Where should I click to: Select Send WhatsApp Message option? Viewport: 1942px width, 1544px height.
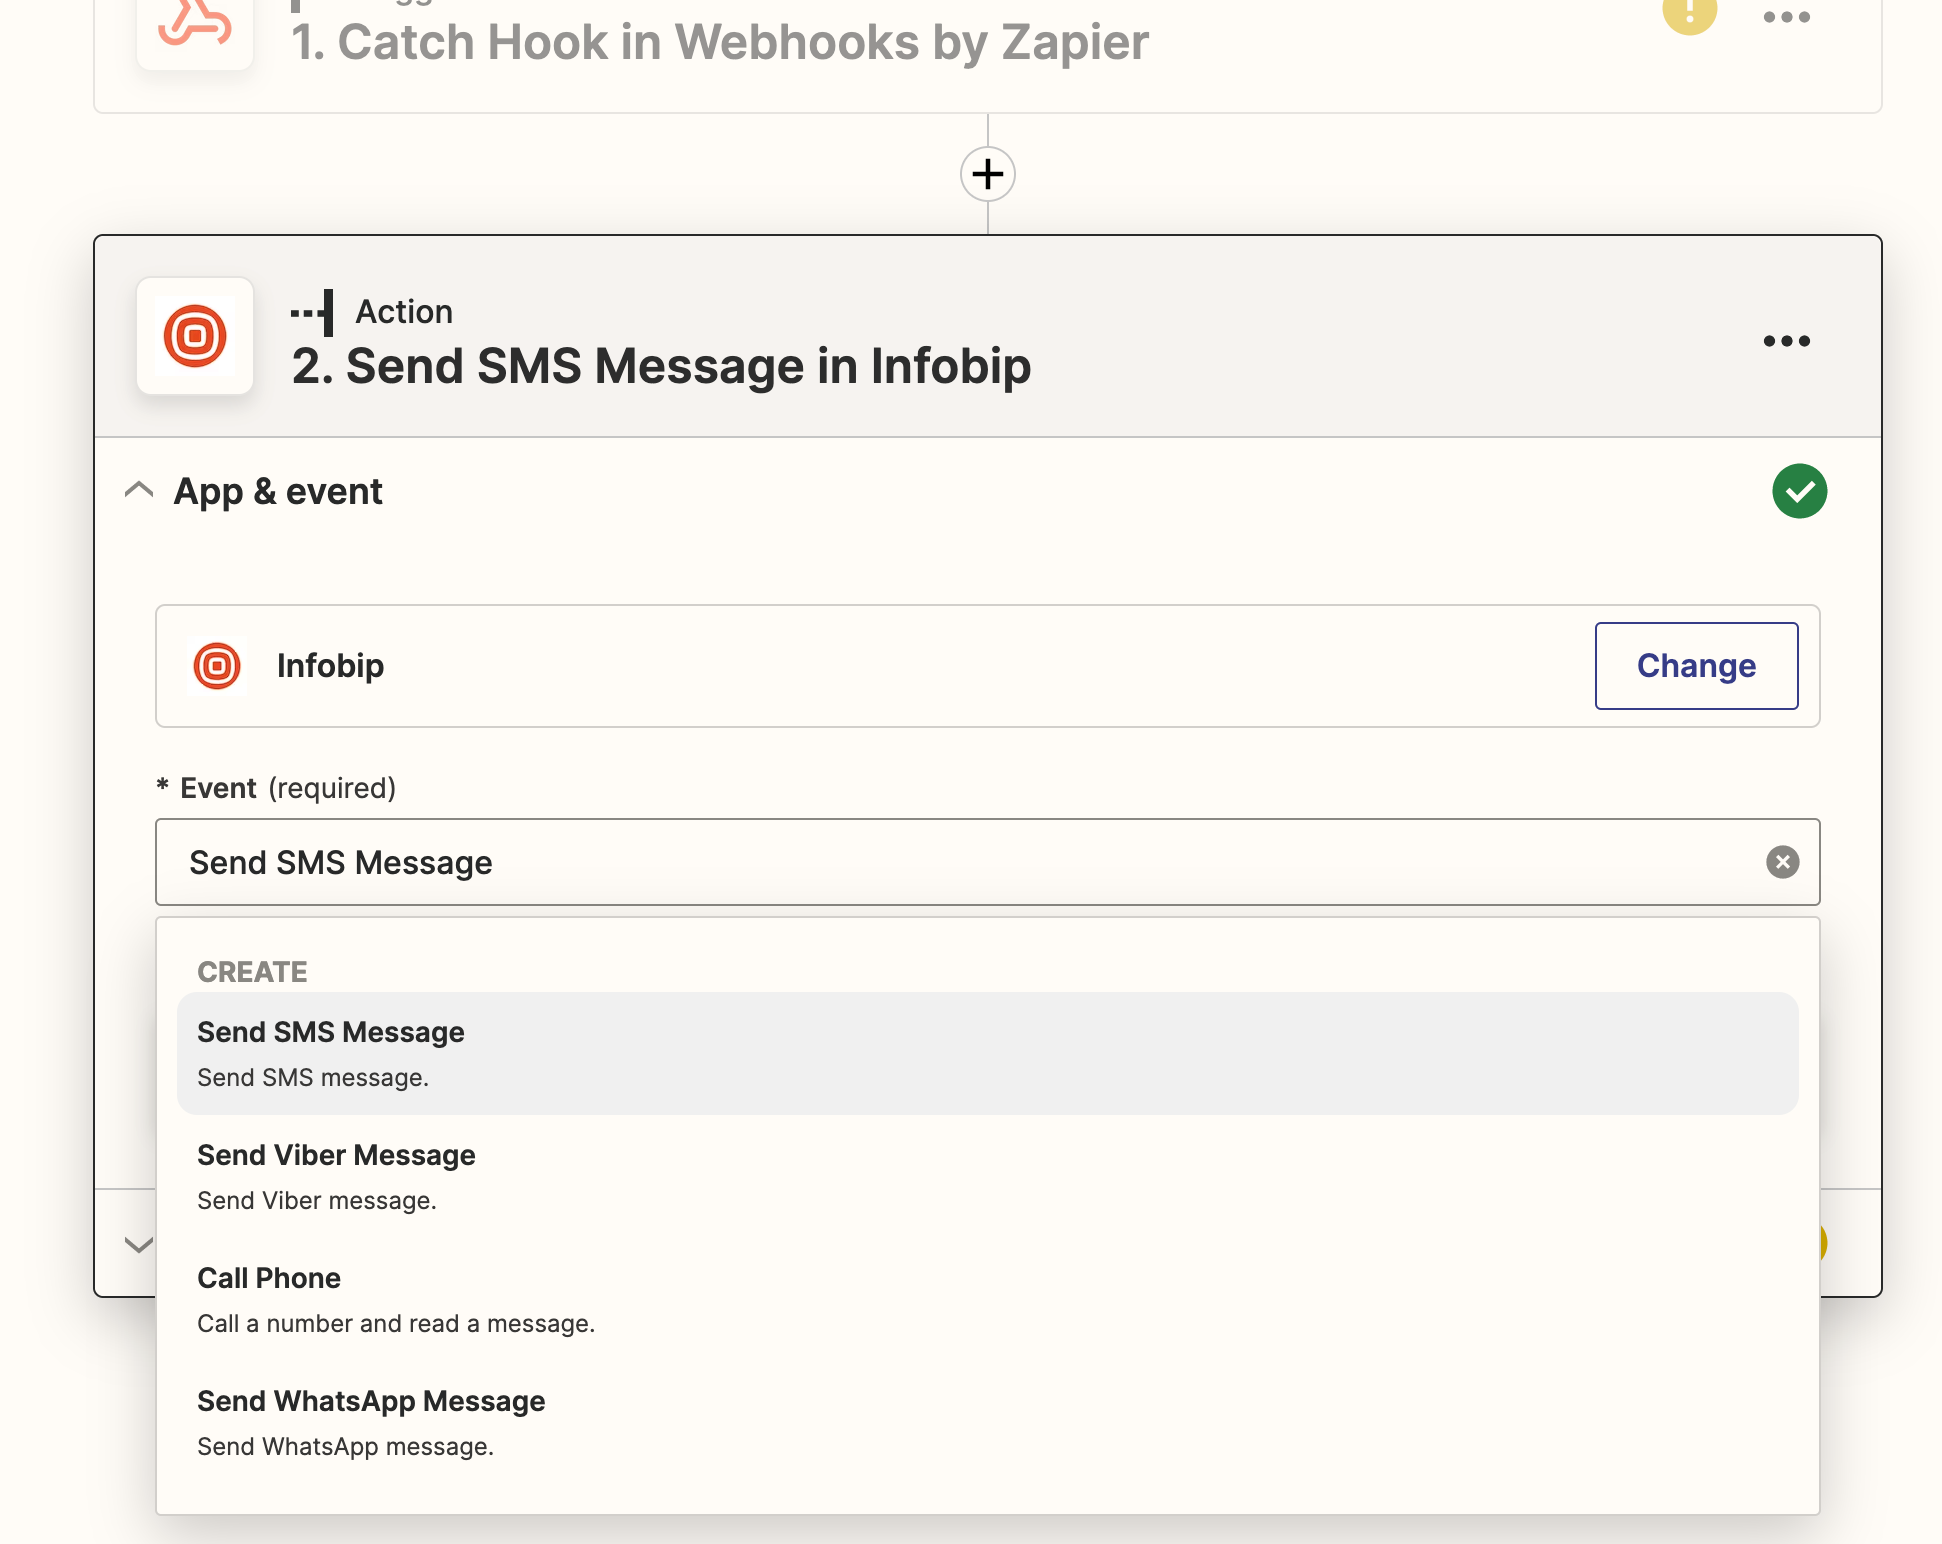988,1422
